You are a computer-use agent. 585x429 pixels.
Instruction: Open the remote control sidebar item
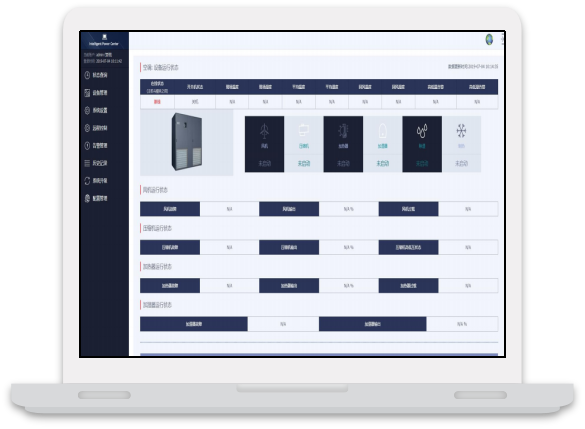coord(96,128)
